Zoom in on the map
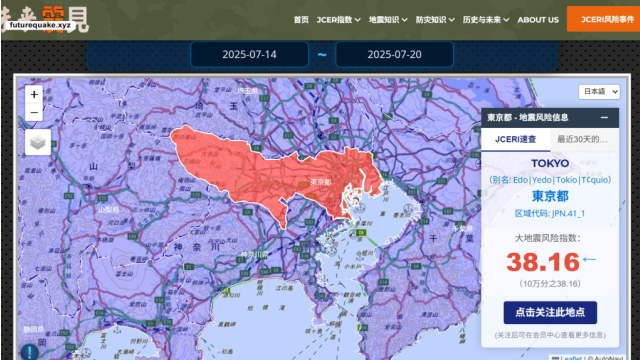 (34, 95)
